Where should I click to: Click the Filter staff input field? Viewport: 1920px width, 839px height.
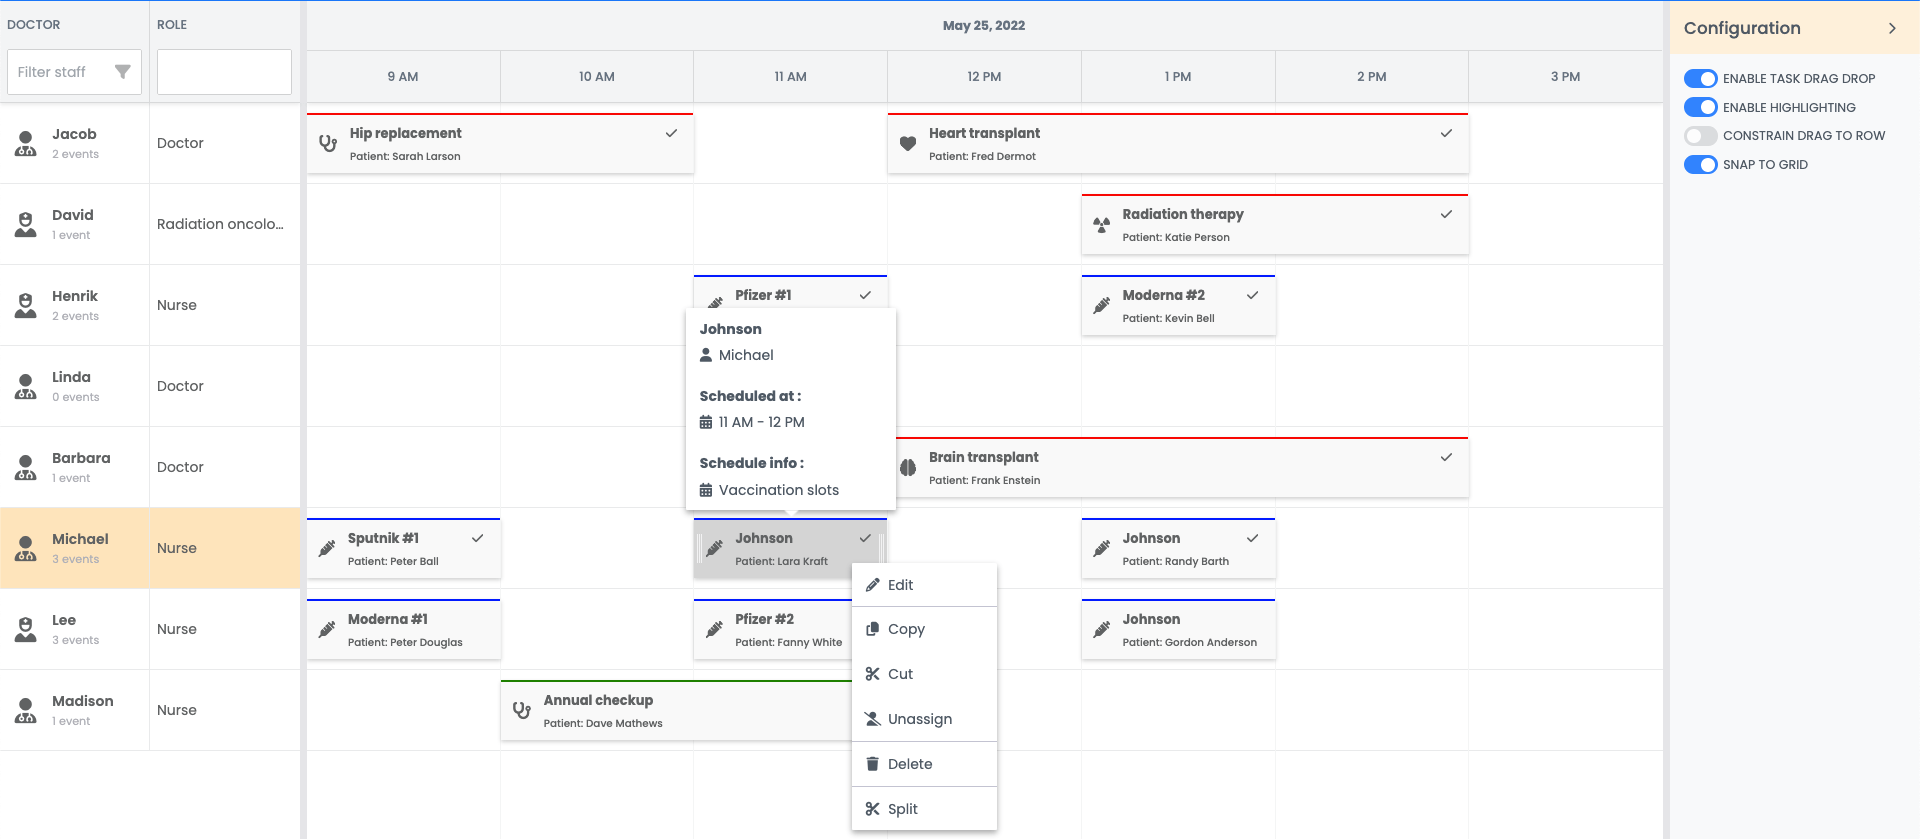coord(74,72)
